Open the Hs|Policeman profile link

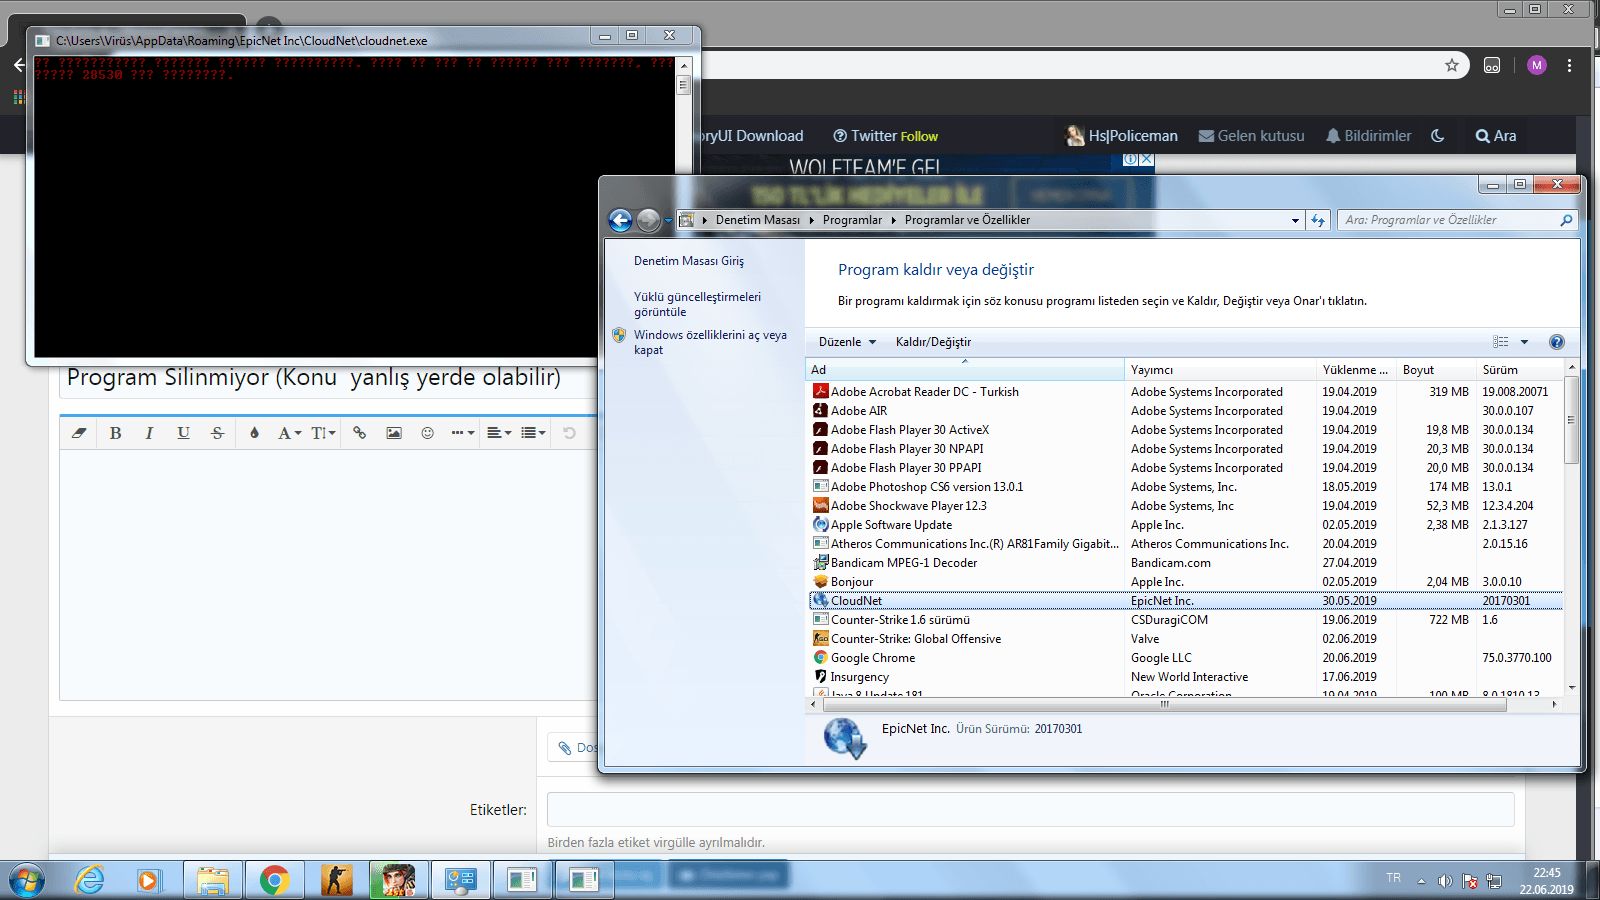1122,136
